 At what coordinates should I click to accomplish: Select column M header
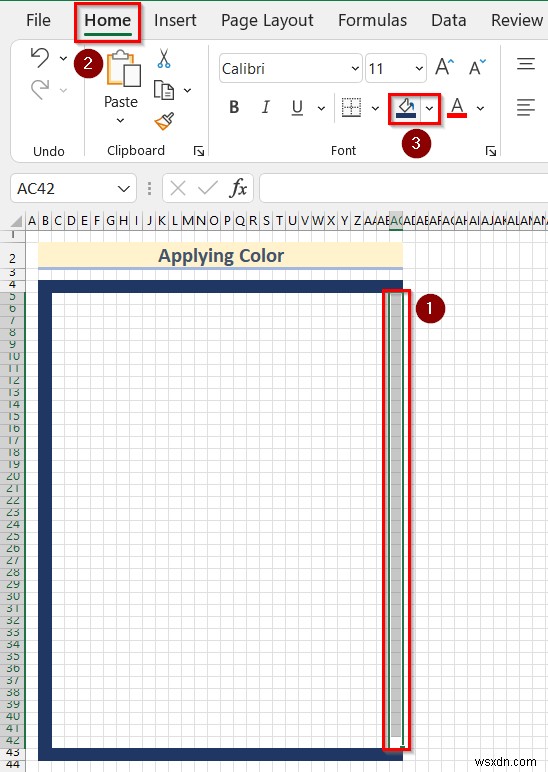coord(188,221)
